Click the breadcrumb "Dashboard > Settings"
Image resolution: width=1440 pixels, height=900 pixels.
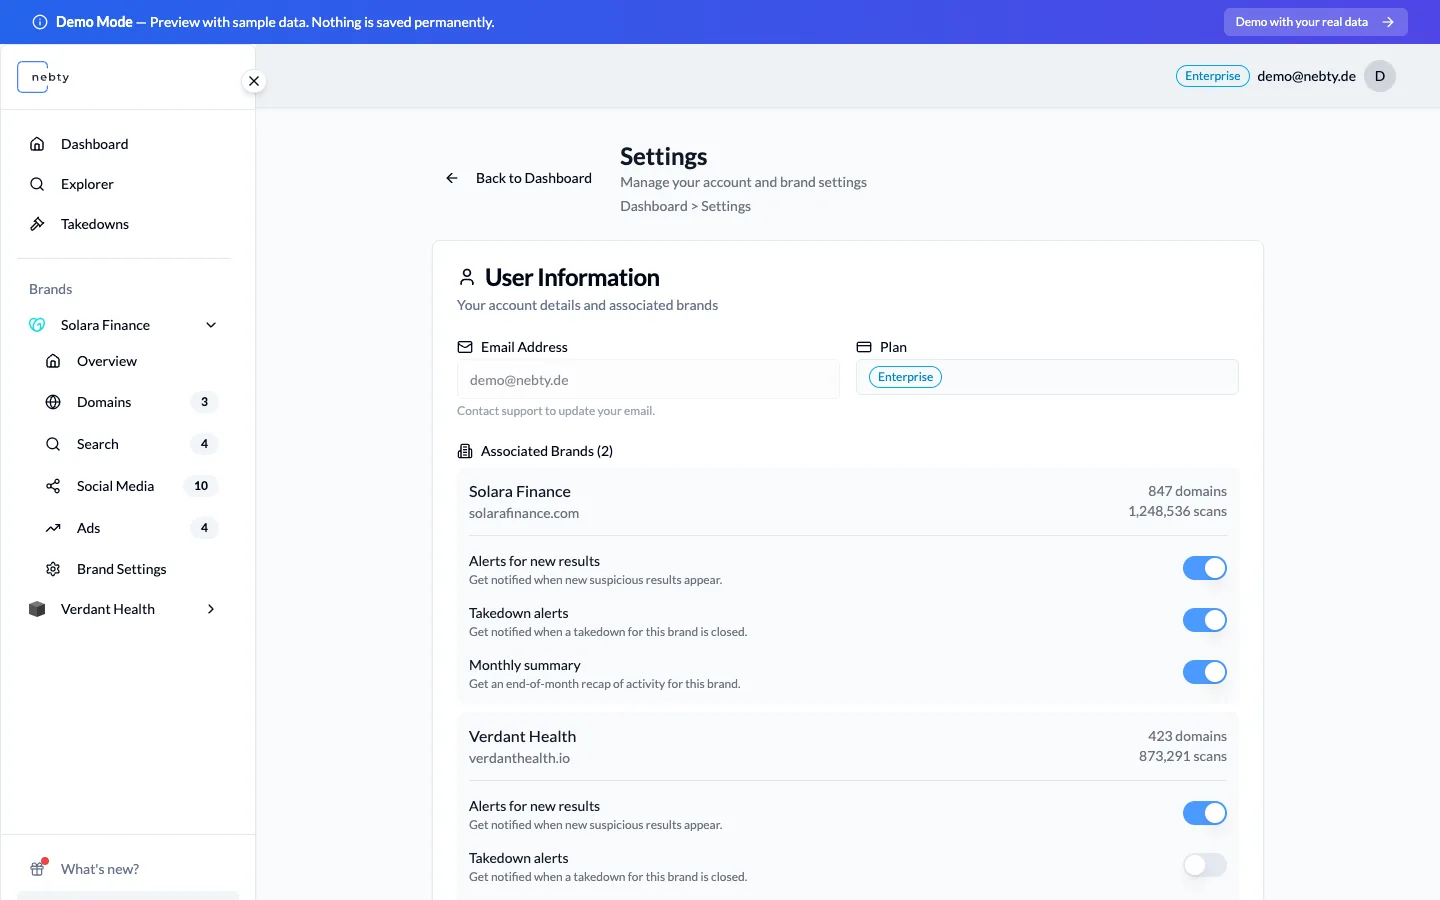click(685, 206)
